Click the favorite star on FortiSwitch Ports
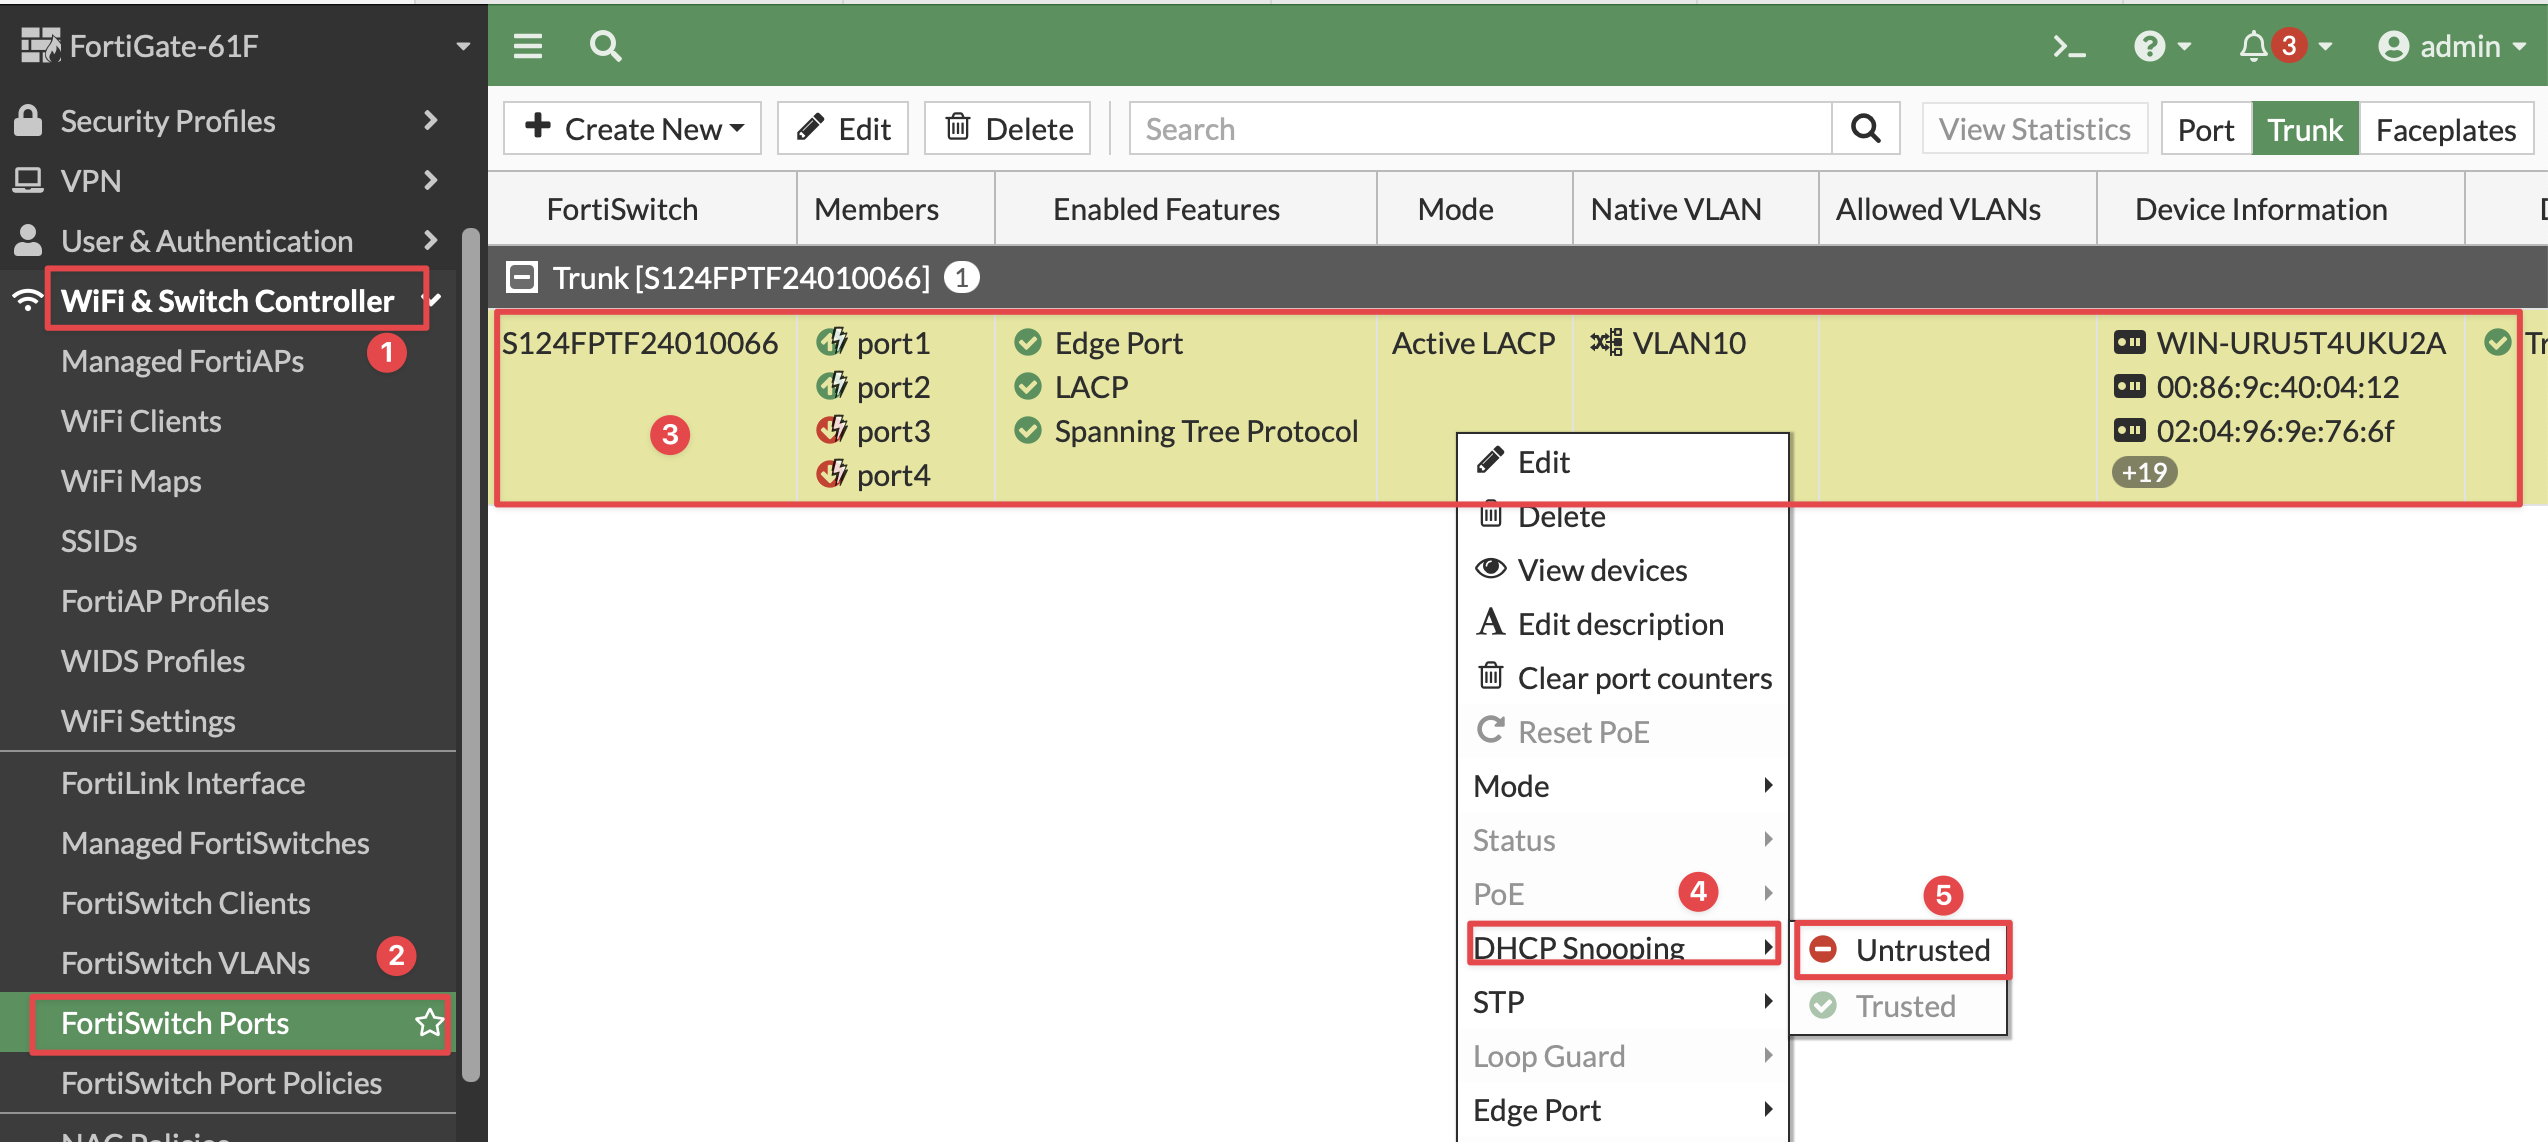Screen dimensions: 2548x1142 click(x=429, y=1023)
